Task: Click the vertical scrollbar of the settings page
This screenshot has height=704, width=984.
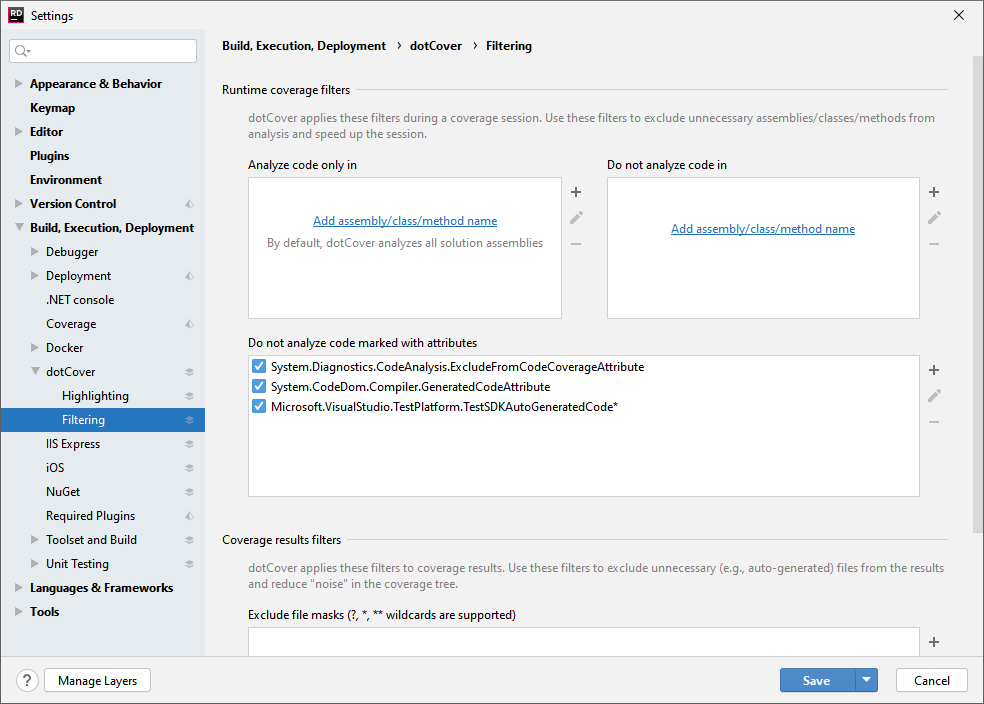Action: coord(978,295)
